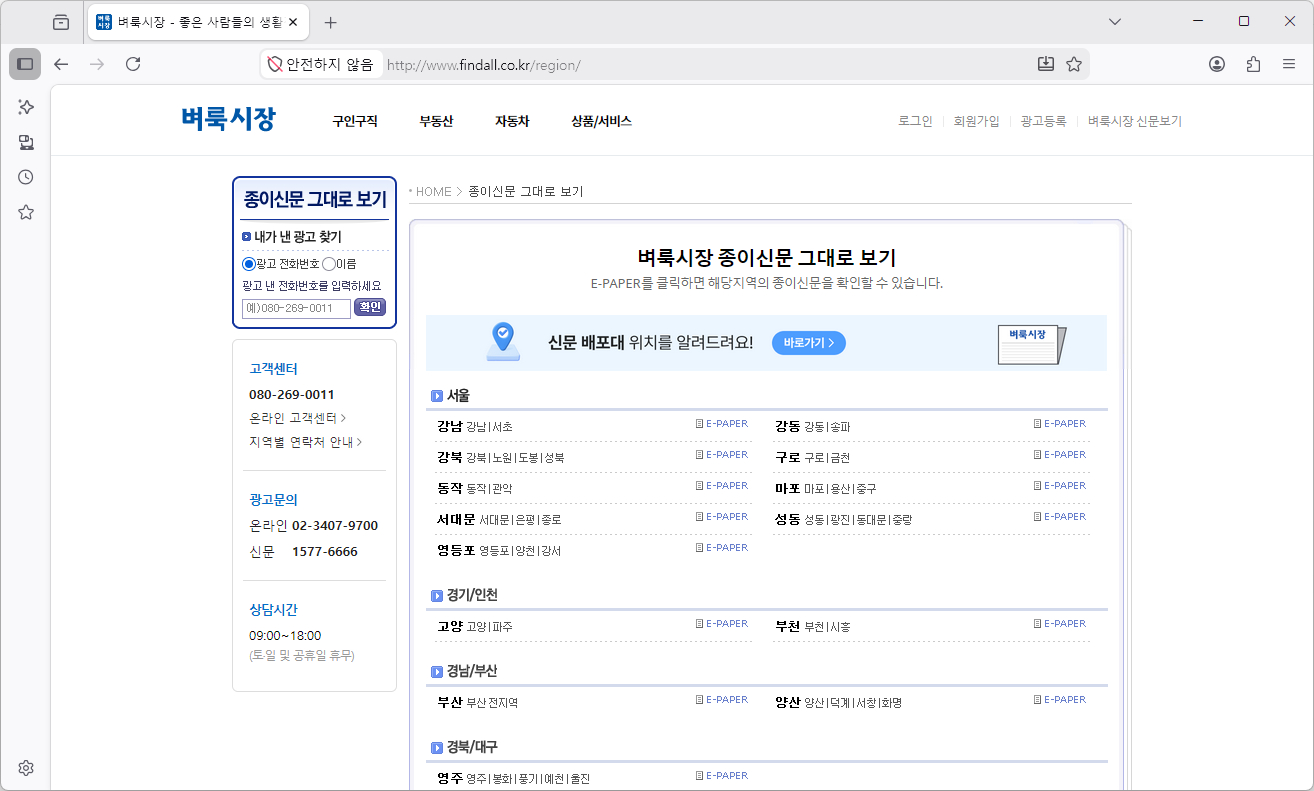Select the 이름 radio button
Screen dimensions: 1314x791
328,264
